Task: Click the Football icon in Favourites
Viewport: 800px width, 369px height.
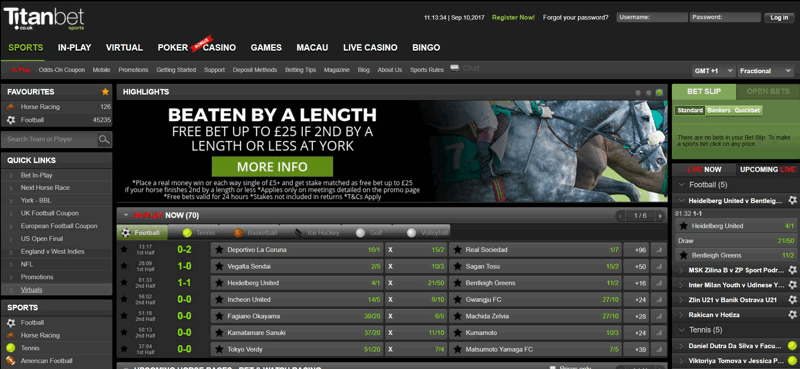Action: 11,120
